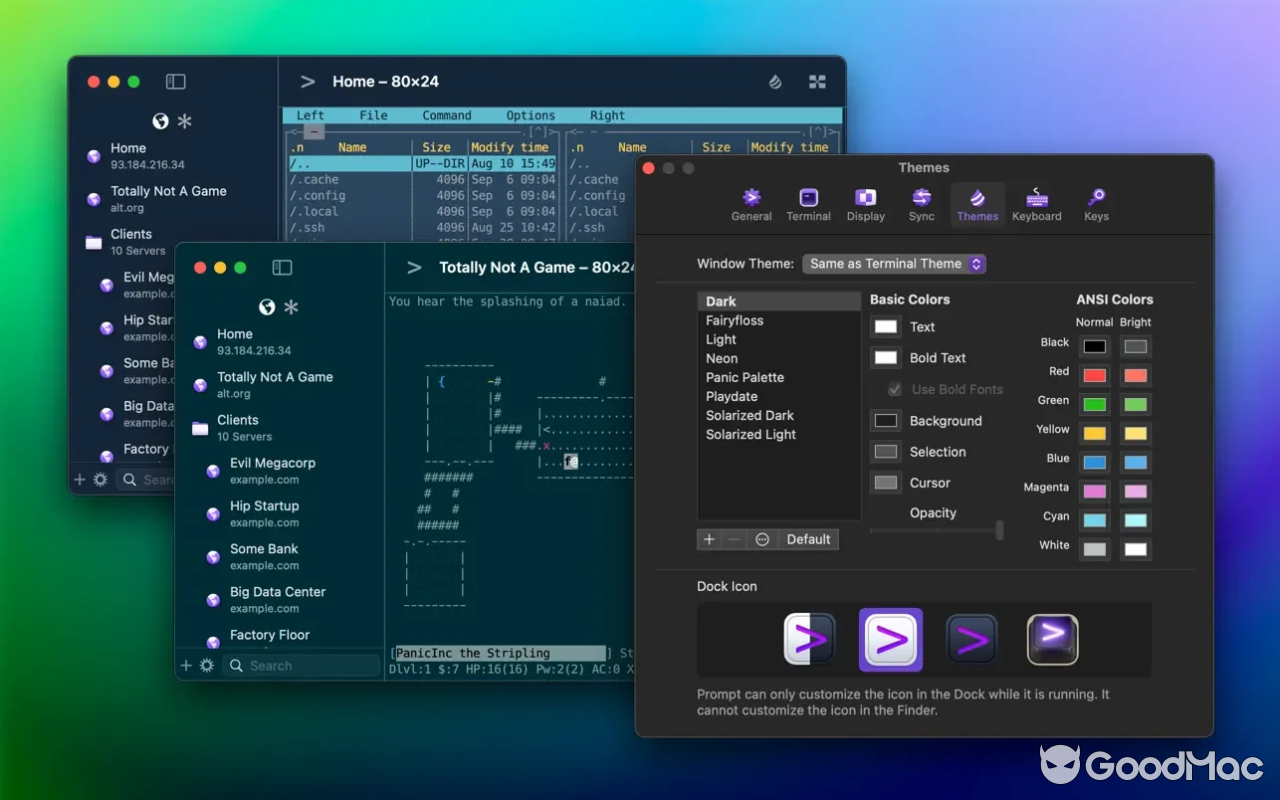The width and height of the screenshot is (1280, 800).
Task: Click the globe icon above the server list
Action: click(265, 306)
